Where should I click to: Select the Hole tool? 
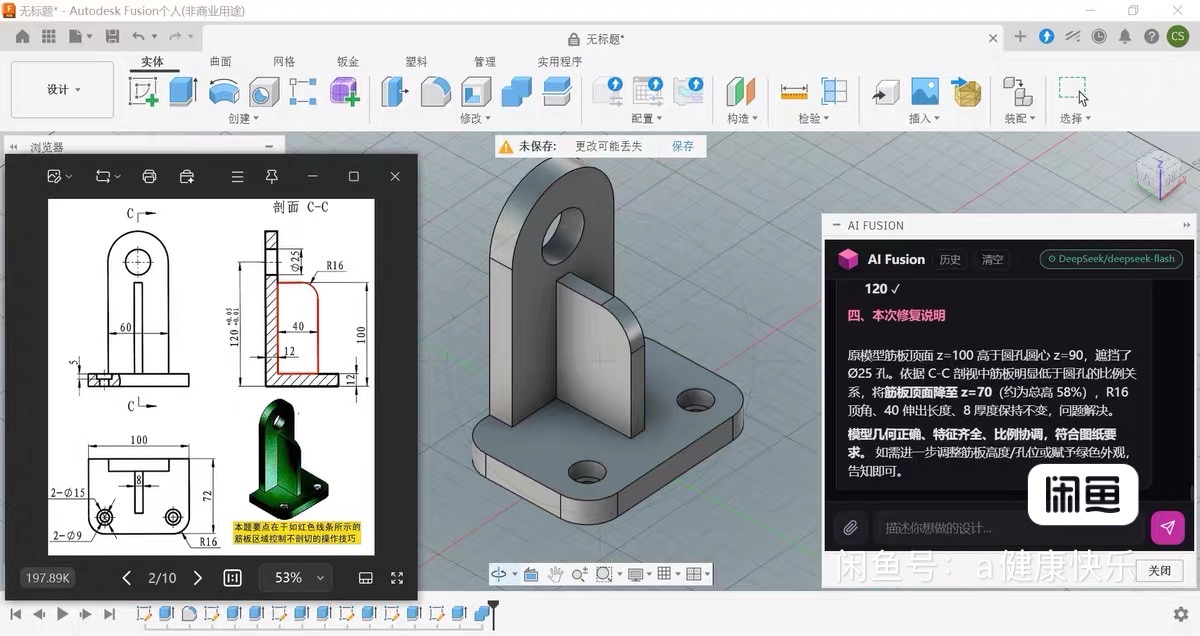click(x=263, y=92)
